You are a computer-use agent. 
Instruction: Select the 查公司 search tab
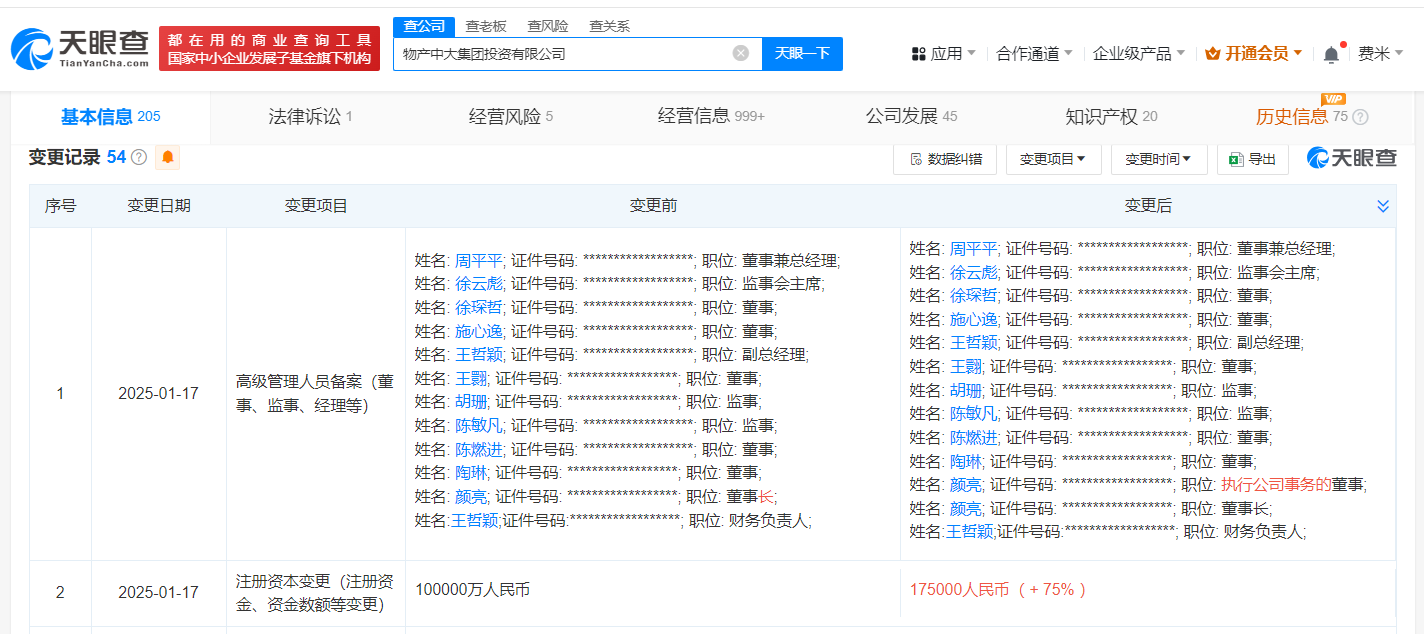coord(424,26)
